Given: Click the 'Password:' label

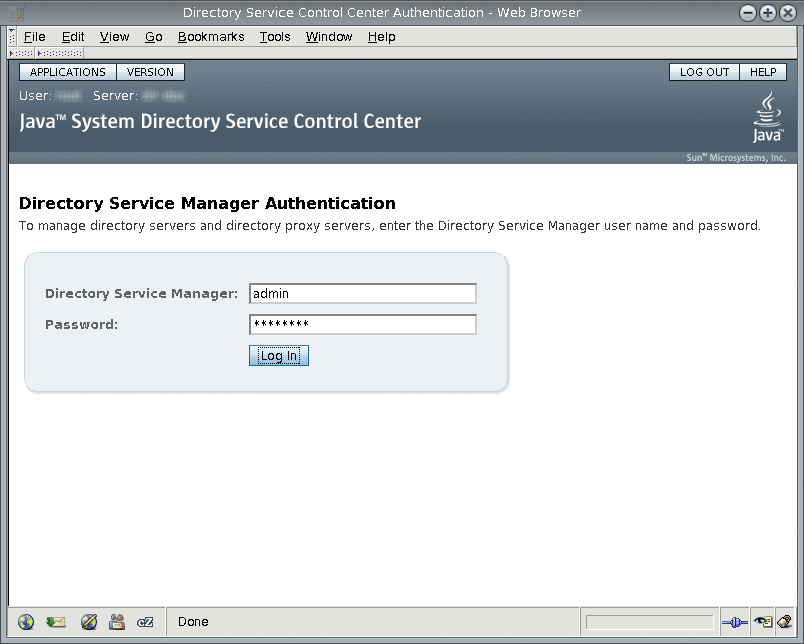Looking at the screenshot, I should [x=82, y=325].
